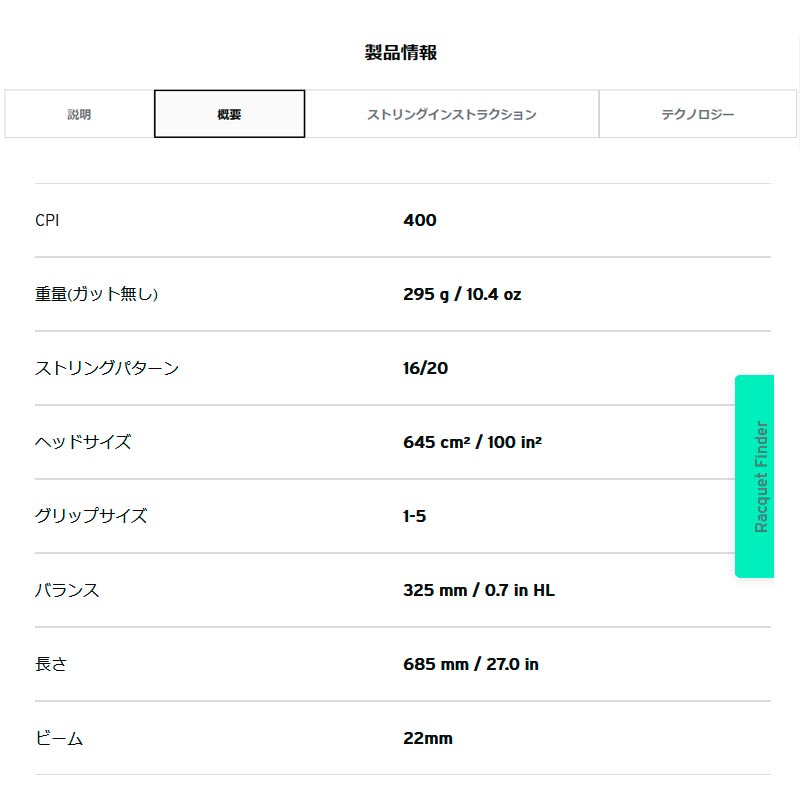
Task: Click the バランス value 325 mm
Action: 435,590
